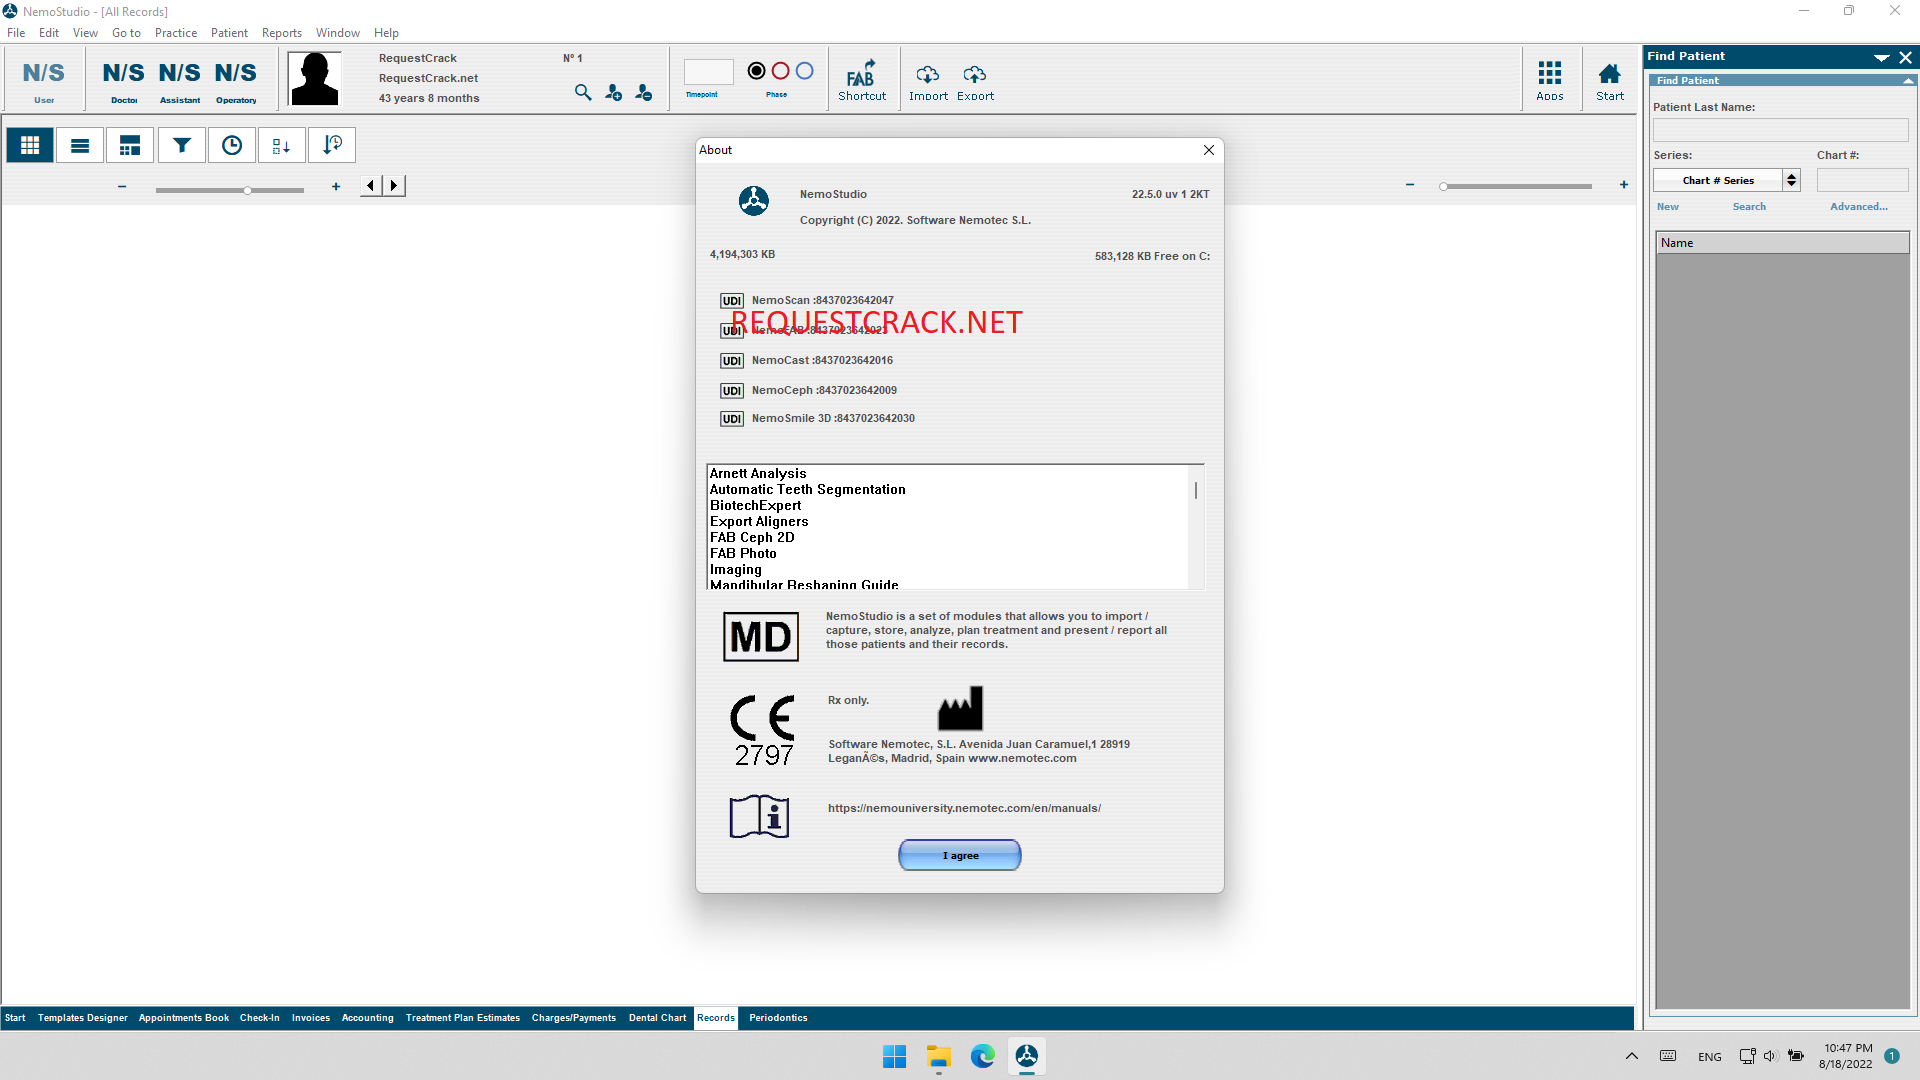
Task: Click the Remove Patient icon
Action: point(643,92)
